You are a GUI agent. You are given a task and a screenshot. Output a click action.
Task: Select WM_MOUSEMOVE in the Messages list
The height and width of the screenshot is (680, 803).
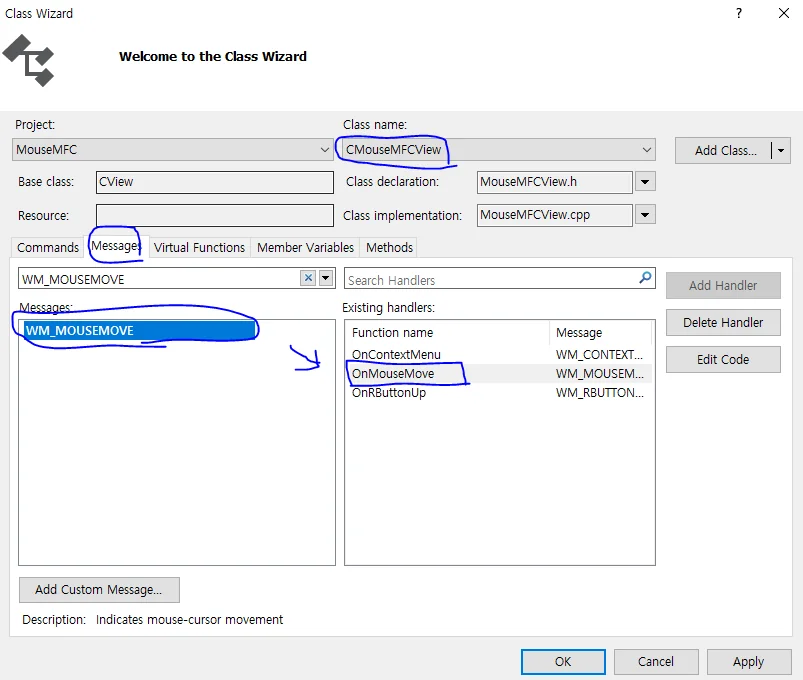[x=139, y=330]
